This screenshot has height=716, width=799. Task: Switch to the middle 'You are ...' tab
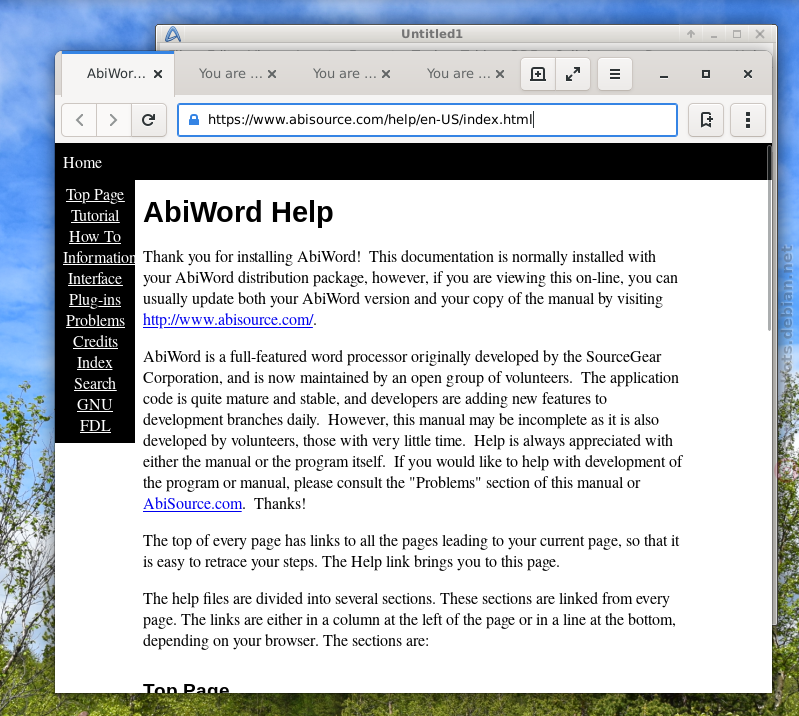click(344, 74)
